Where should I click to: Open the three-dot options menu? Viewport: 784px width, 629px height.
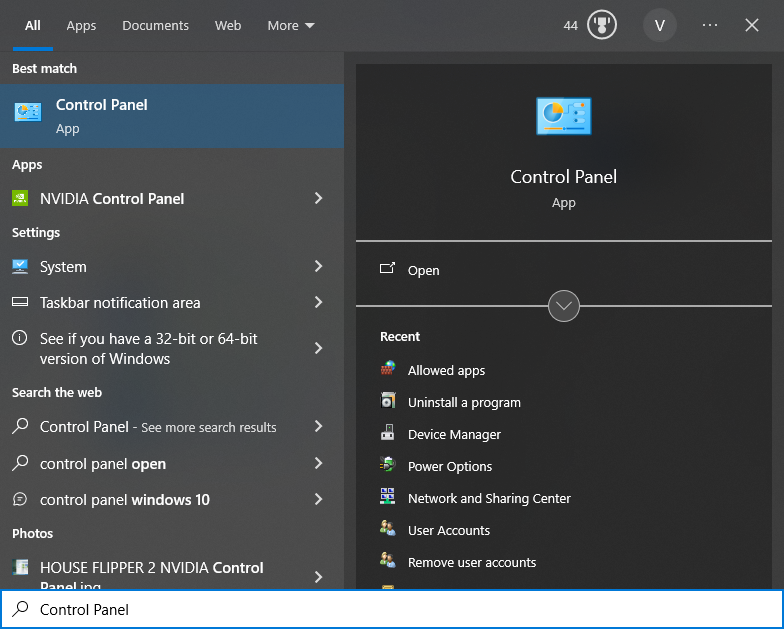click(x=710, y=25)
